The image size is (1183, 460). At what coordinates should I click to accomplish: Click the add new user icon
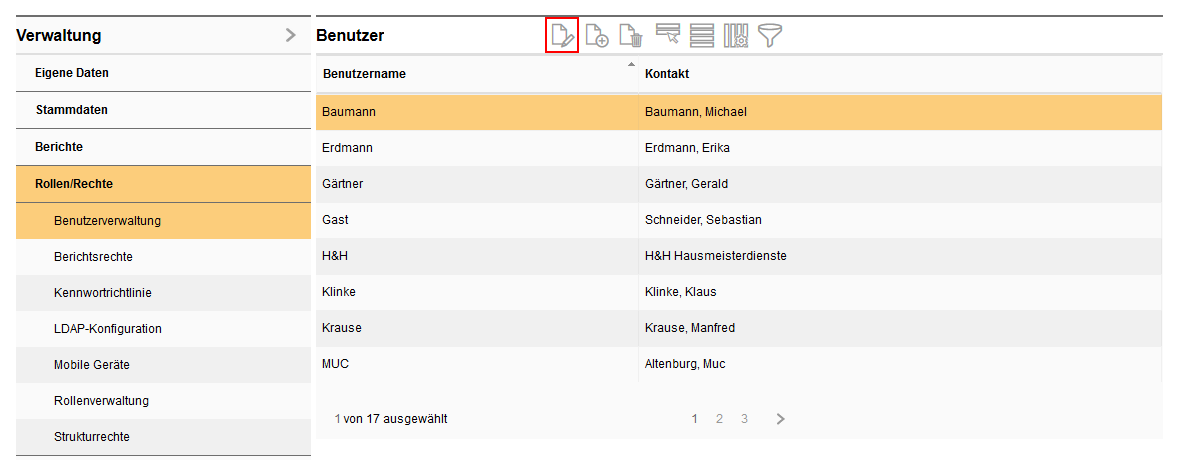(x=597, y=36)
